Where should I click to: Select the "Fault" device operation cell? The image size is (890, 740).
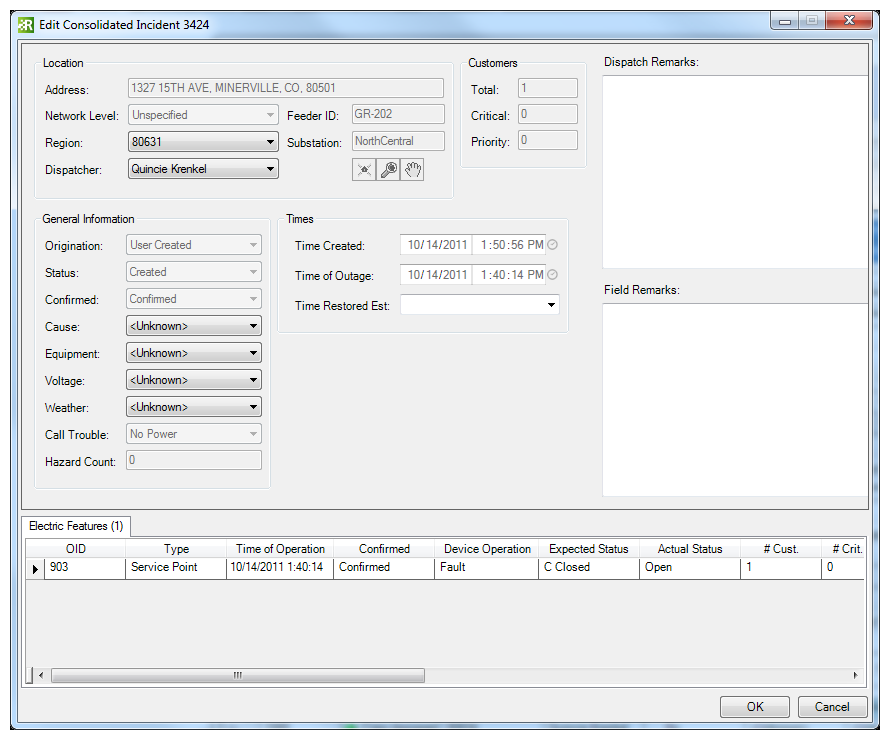coord(487,567)
